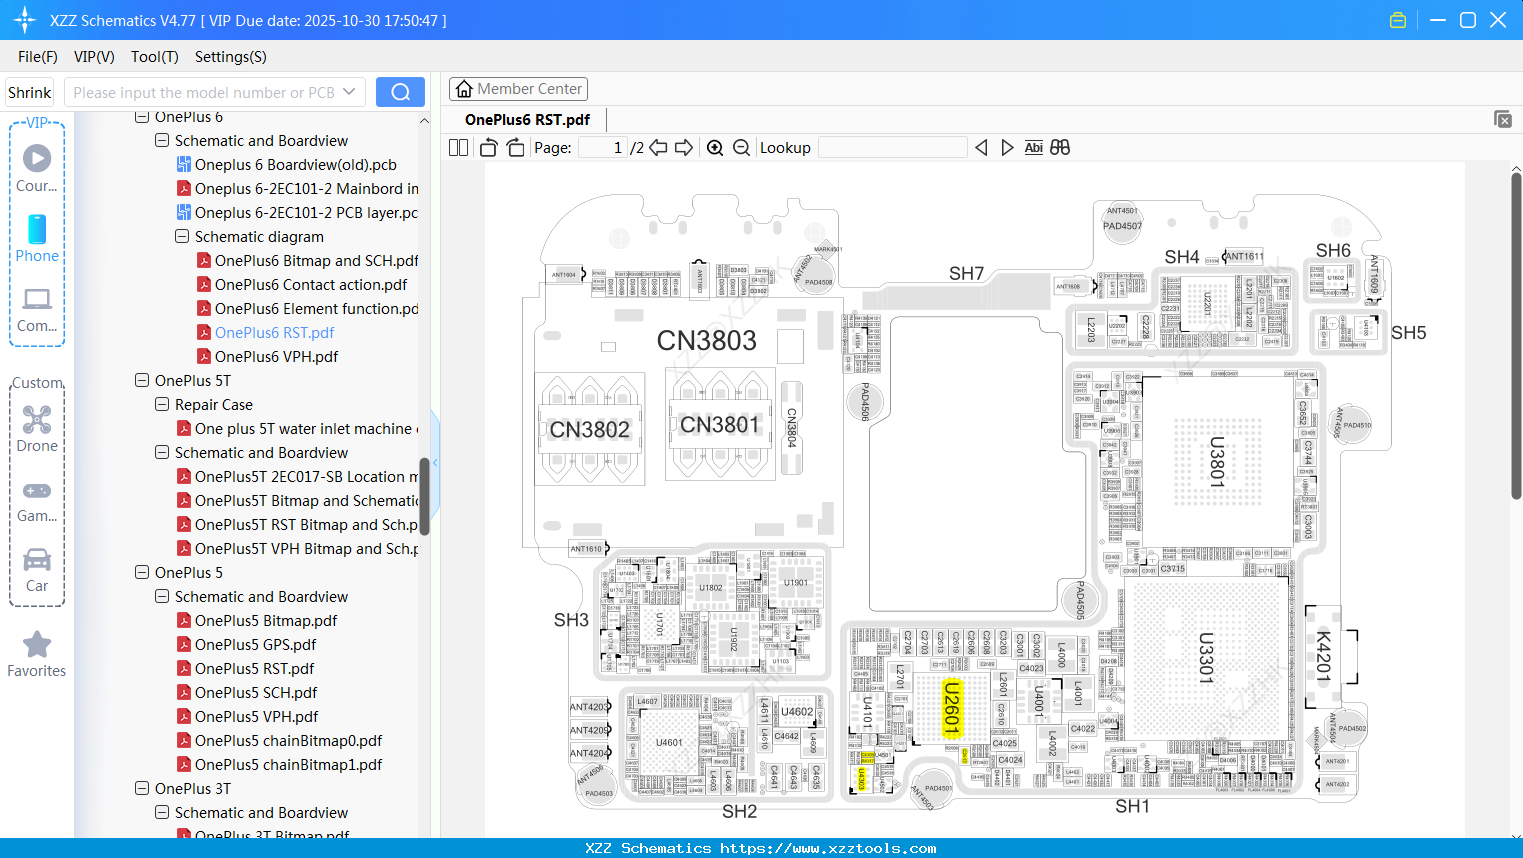This screenshot has height=858, width=1523.
Task: Open Oneplus 6-2EC101-2 PCB layer file
Action: [x=297, y=213]
